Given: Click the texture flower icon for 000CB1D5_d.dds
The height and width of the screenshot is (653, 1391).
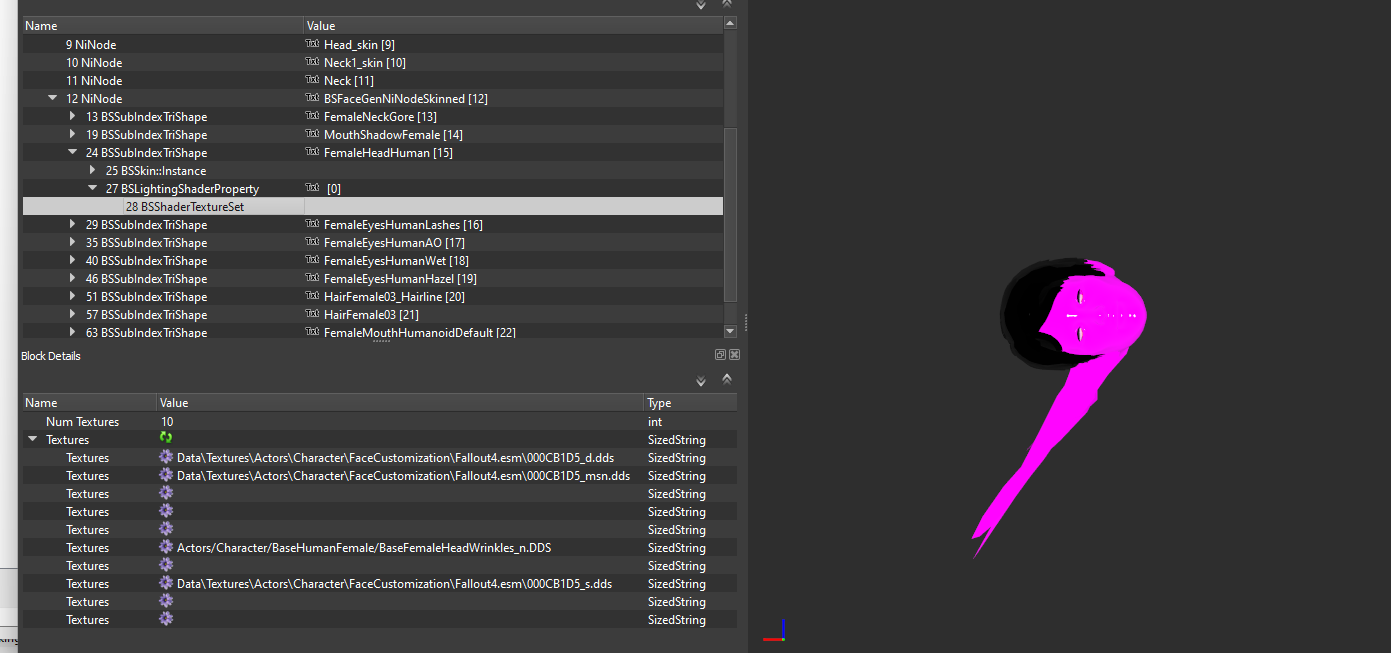Looking at the screenshot, I should click(166, 457).
